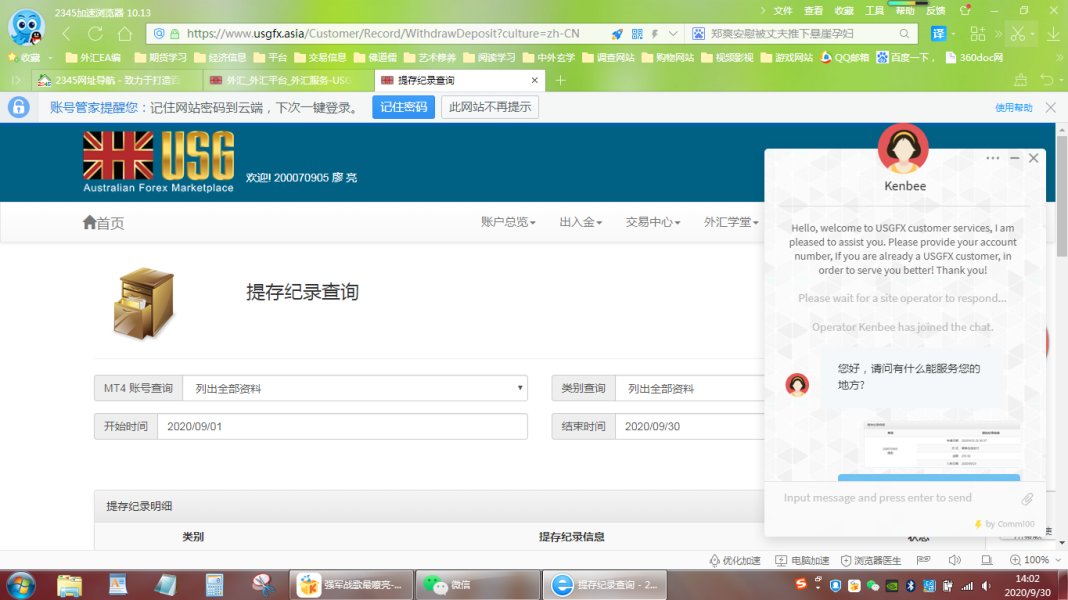Expand the 账户总览 navigation menu
This screenshot has width=1068, height=600.
pos(508,222)
